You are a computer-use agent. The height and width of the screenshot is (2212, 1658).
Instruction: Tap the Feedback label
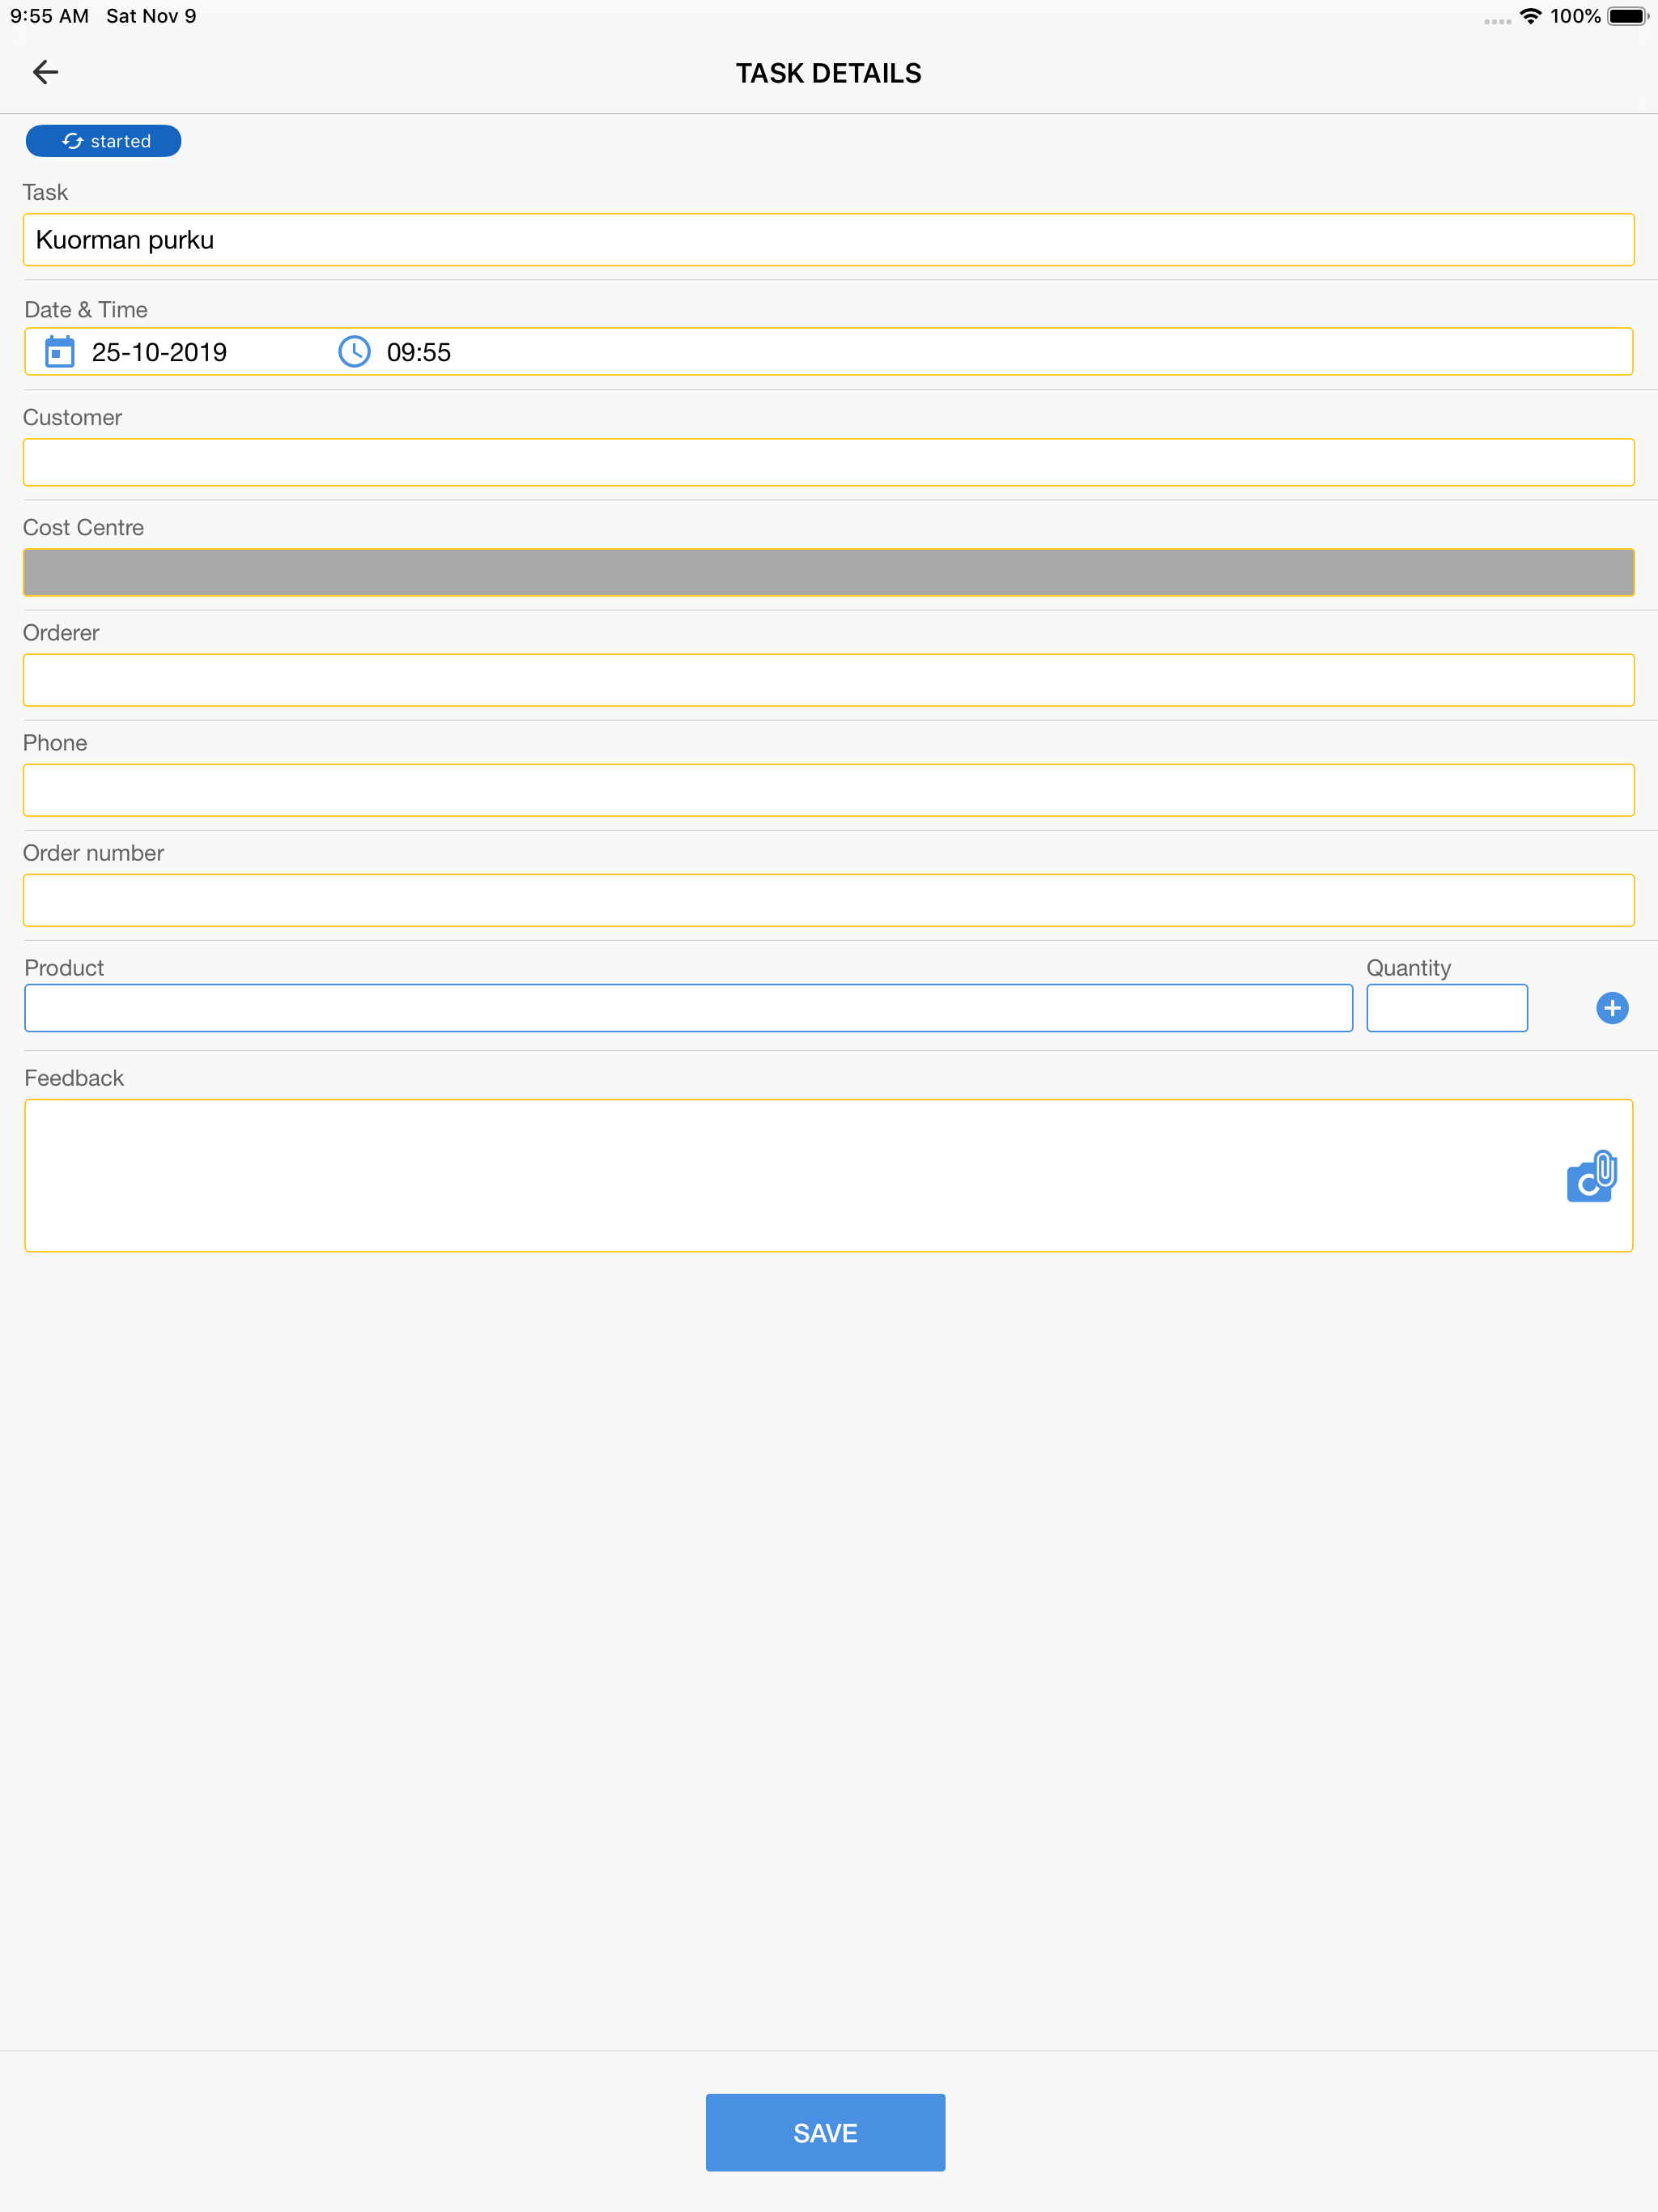pos(74,1078)
